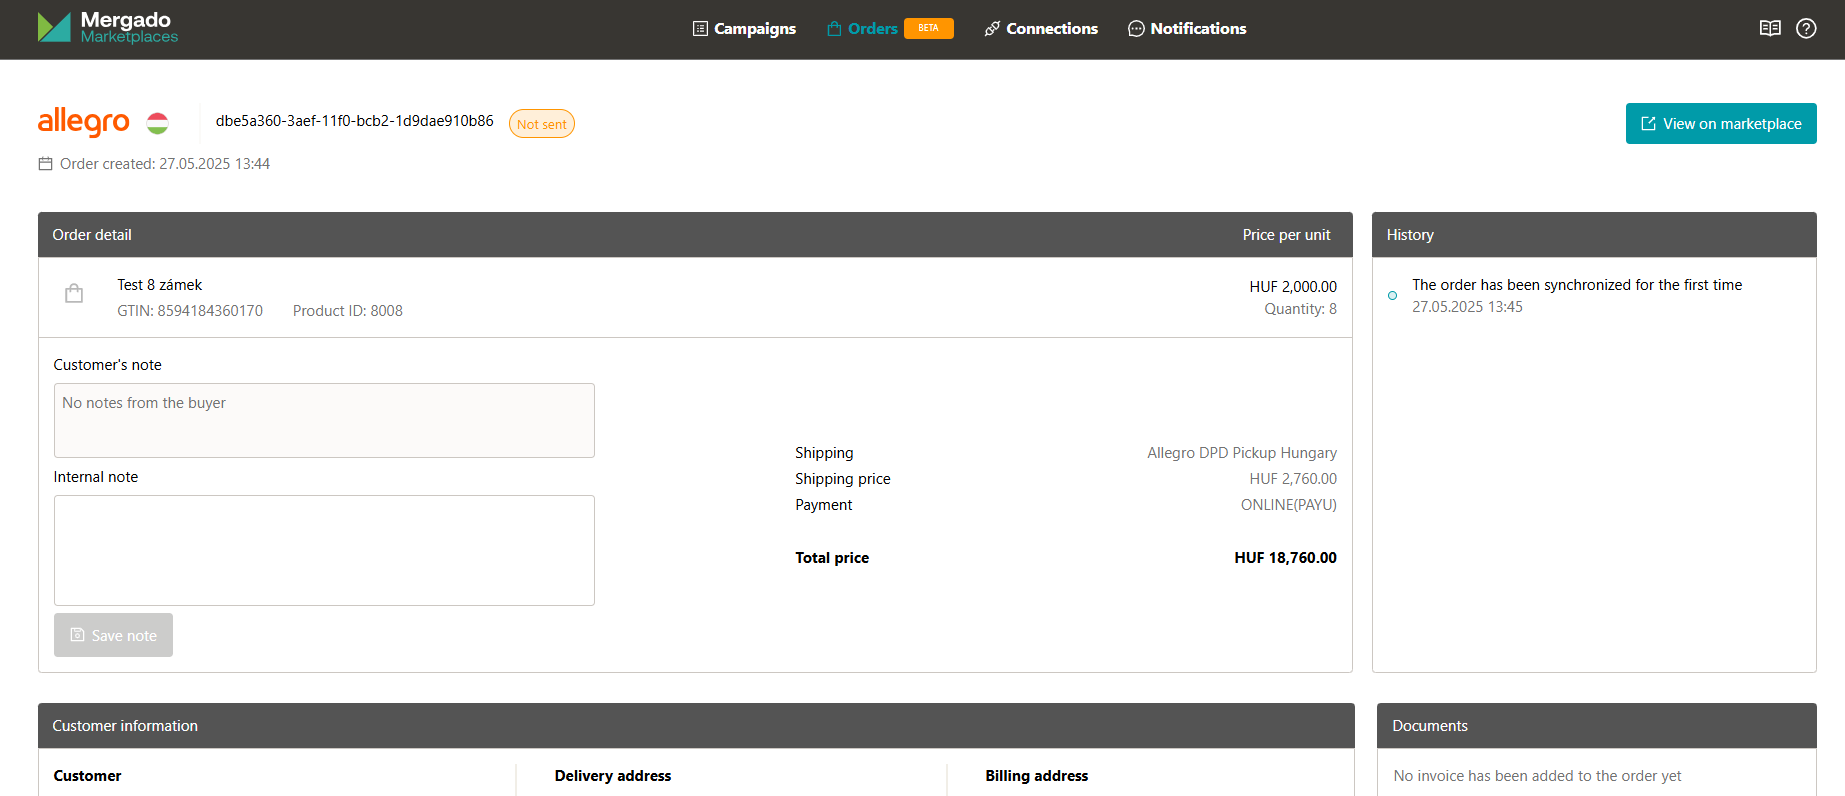Click the Mergado Marketplaces logo
Viewport: 1845px width, 796px height.
pyautogui.click(x=107, y=28)
